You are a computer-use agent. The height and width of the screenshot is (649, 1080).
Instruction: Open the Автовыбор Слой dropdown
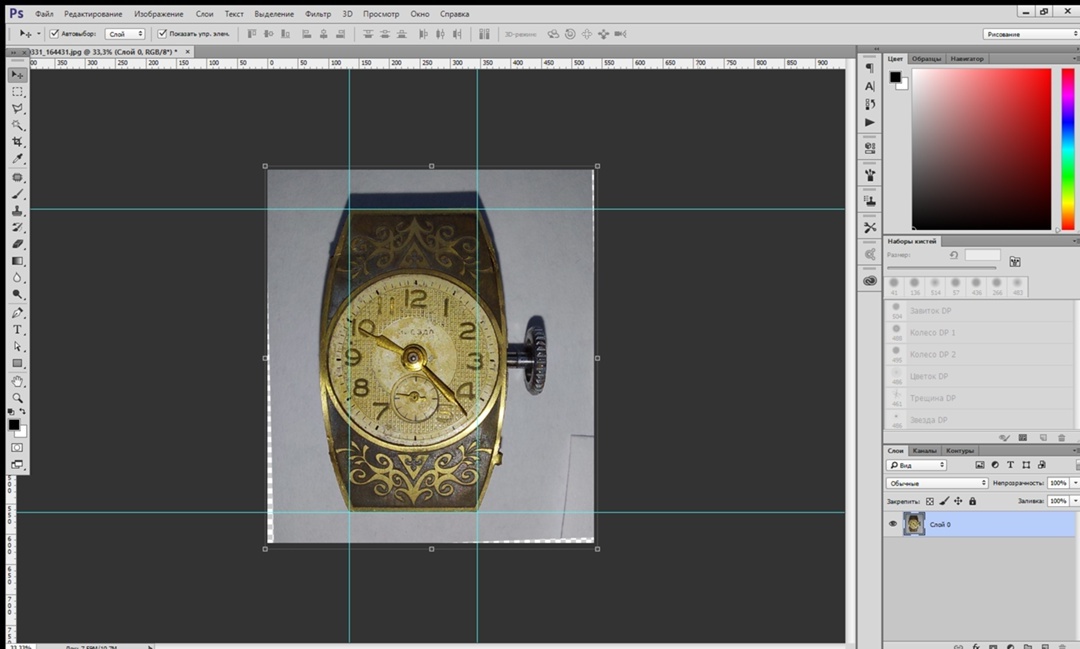(x=125, y=34)
